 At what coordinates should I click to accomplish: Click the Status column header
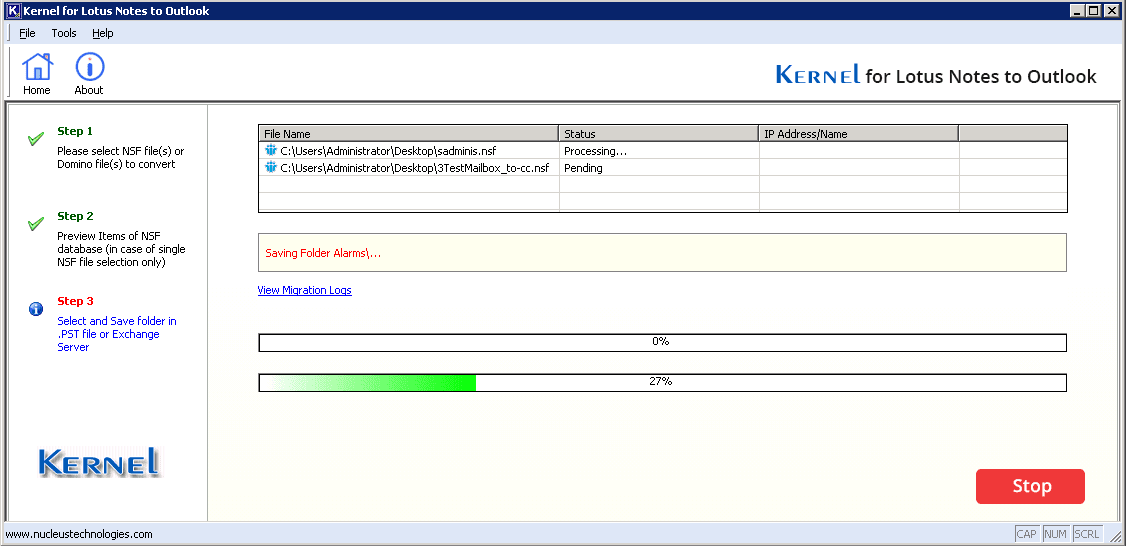tap(659, 134)
